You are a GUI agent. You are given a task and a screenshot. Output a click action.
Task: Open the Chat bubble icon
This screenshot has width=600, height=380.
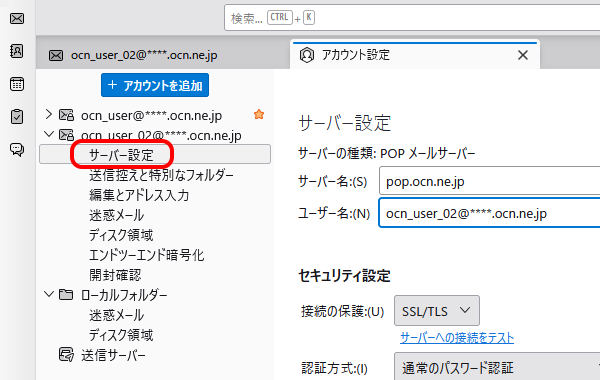17,149
